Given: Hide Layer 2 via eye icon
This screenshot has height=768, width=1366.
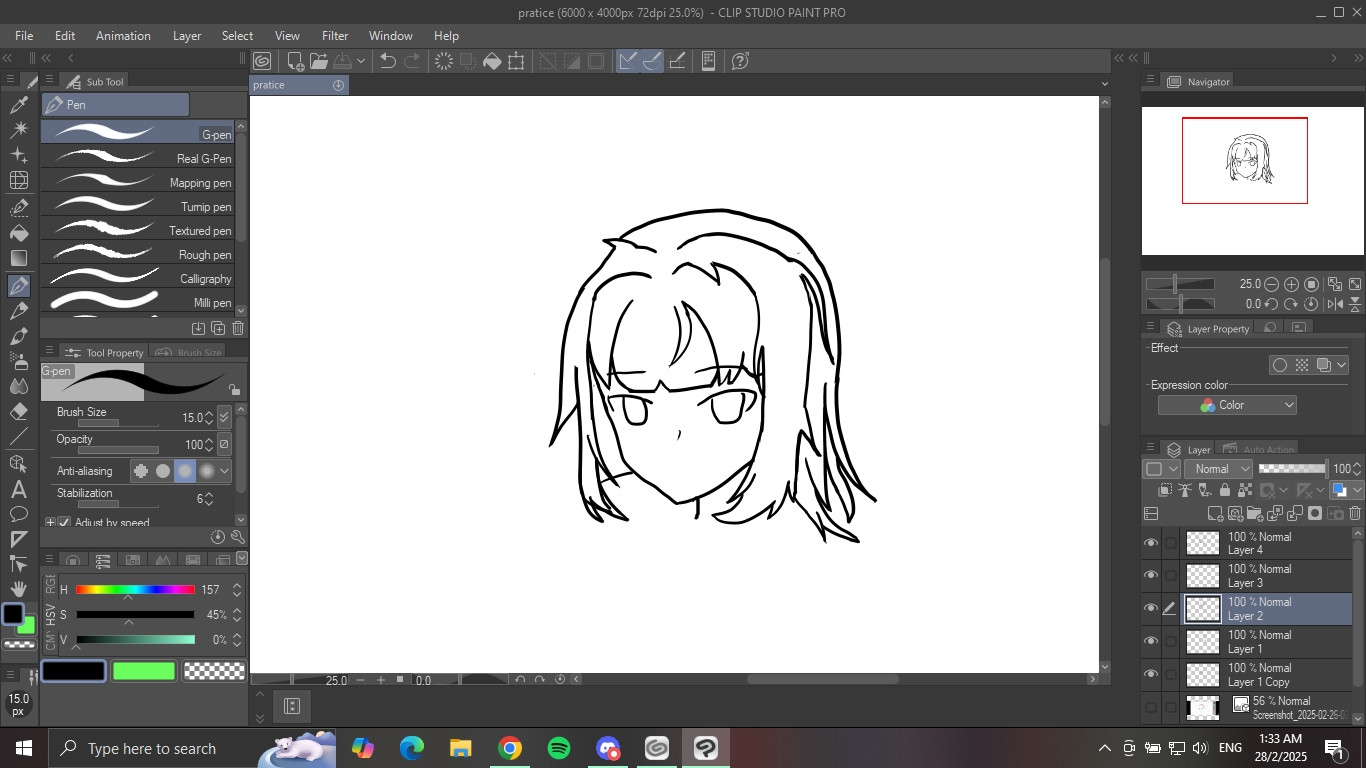Looking at the screenshot, I should pos(1151,608).
